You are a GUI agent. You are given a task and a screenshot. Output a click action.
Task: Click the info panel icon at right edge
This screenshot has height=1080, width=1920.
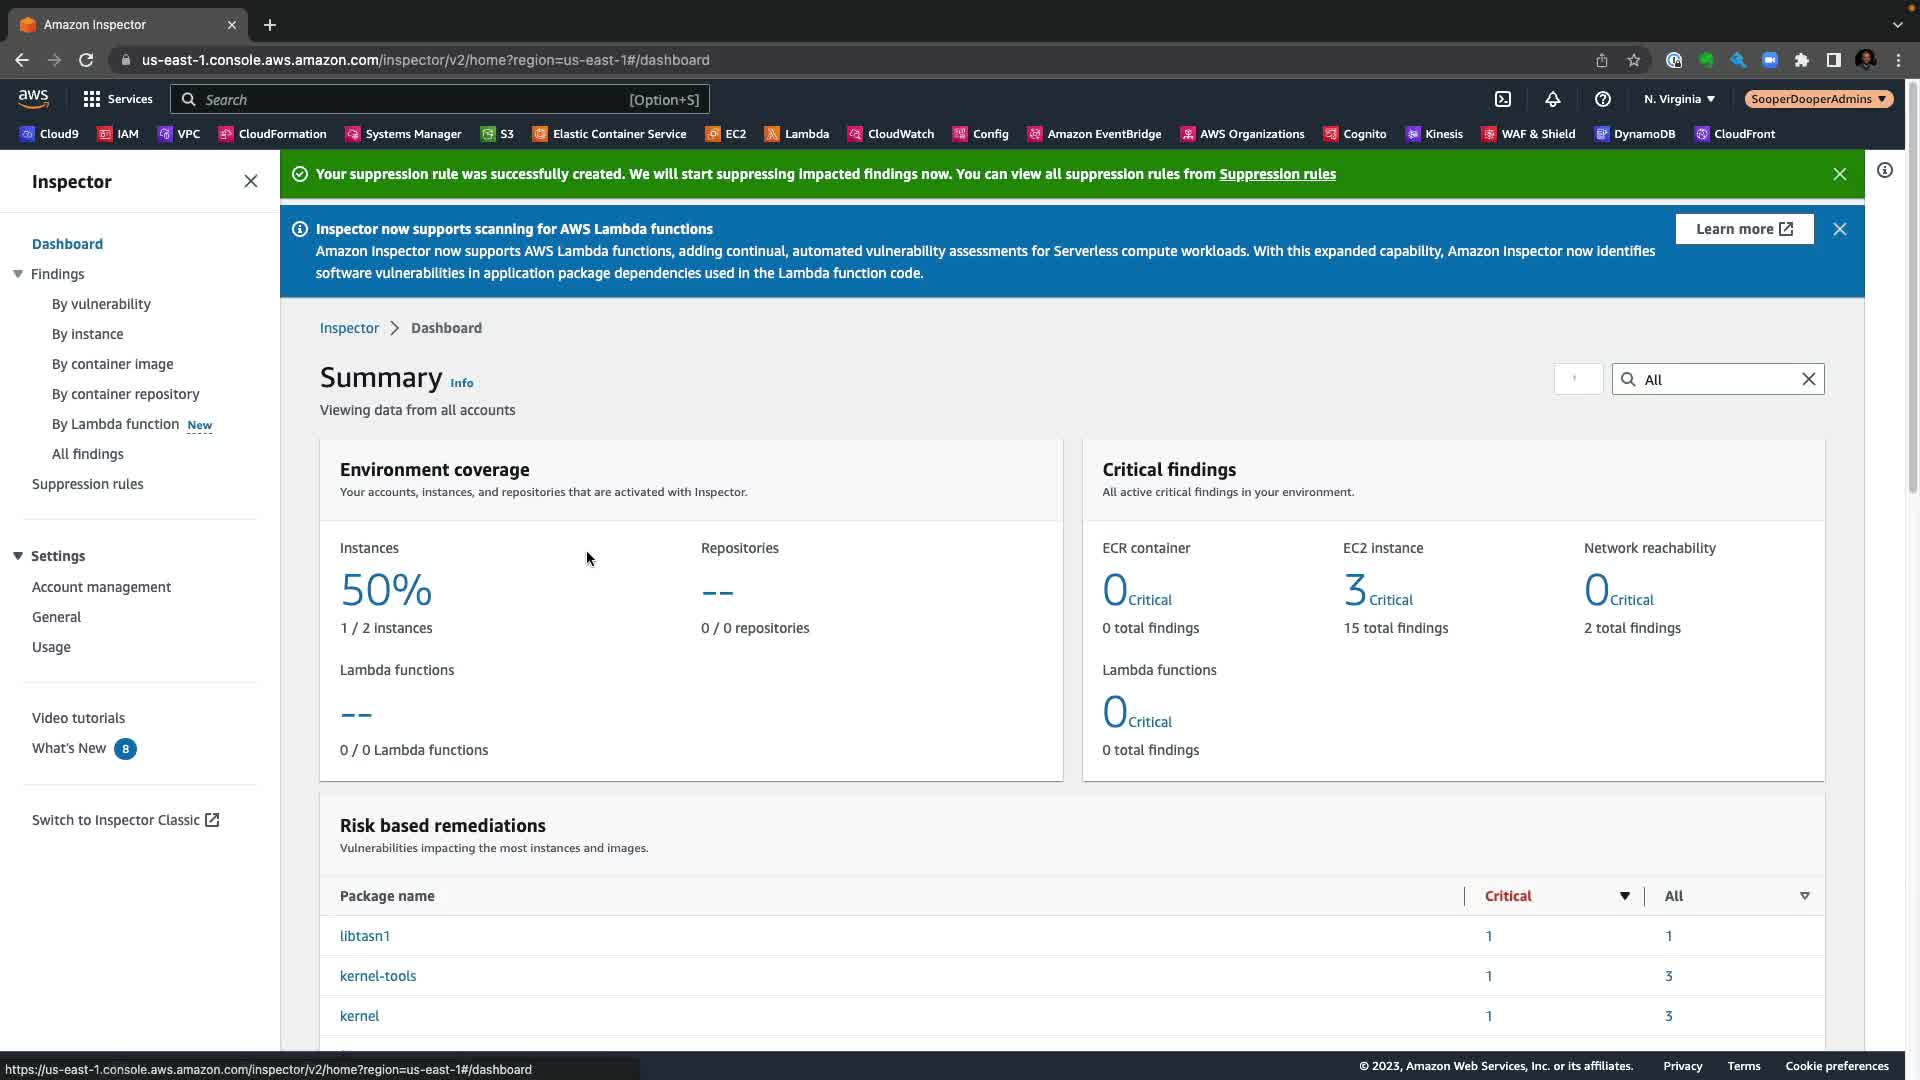tap(1884, 170)
